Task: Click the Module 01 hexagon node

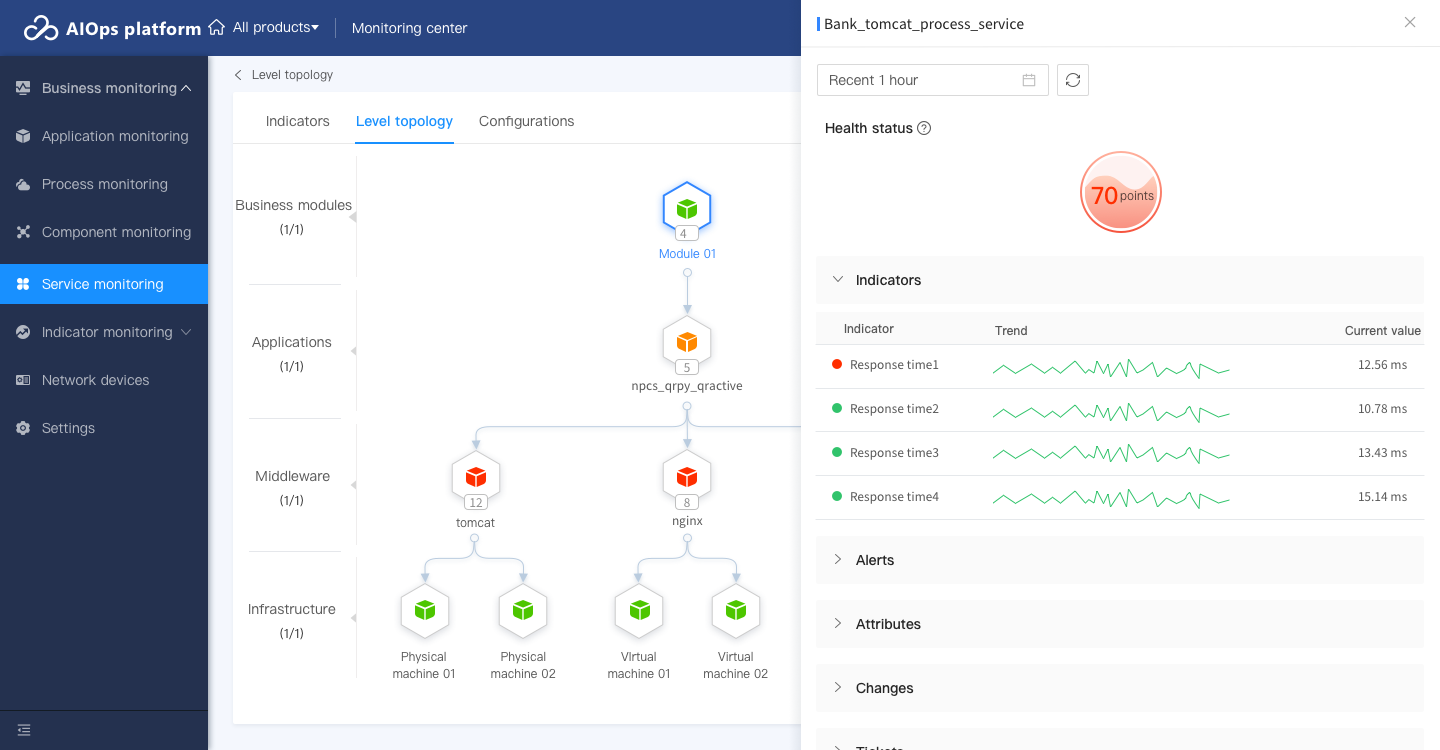Action: click(x=687, y=209)
